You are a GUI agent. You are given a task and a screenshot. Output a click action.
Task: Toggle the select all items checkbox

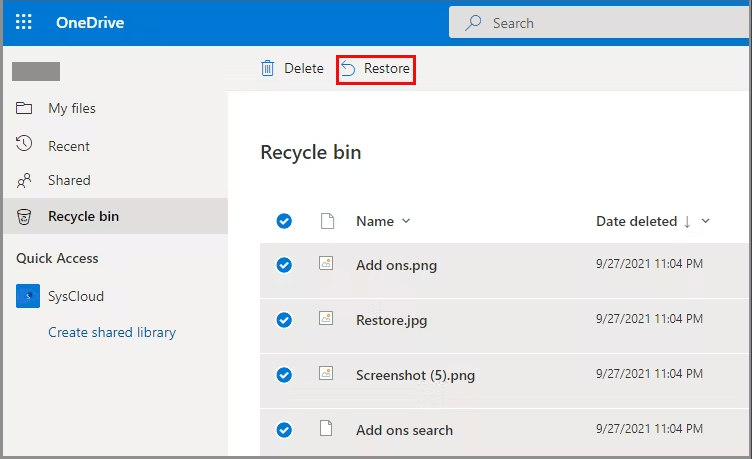(x=284, y=221)
